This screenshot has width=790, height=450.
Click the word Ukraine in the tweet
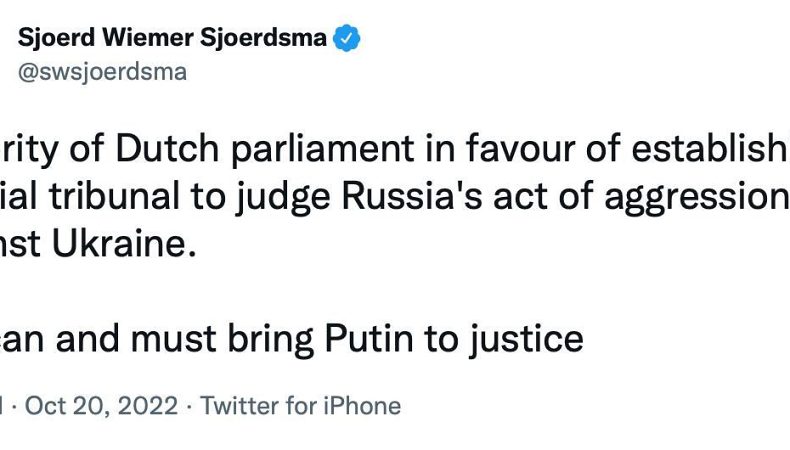pos(124,243)
